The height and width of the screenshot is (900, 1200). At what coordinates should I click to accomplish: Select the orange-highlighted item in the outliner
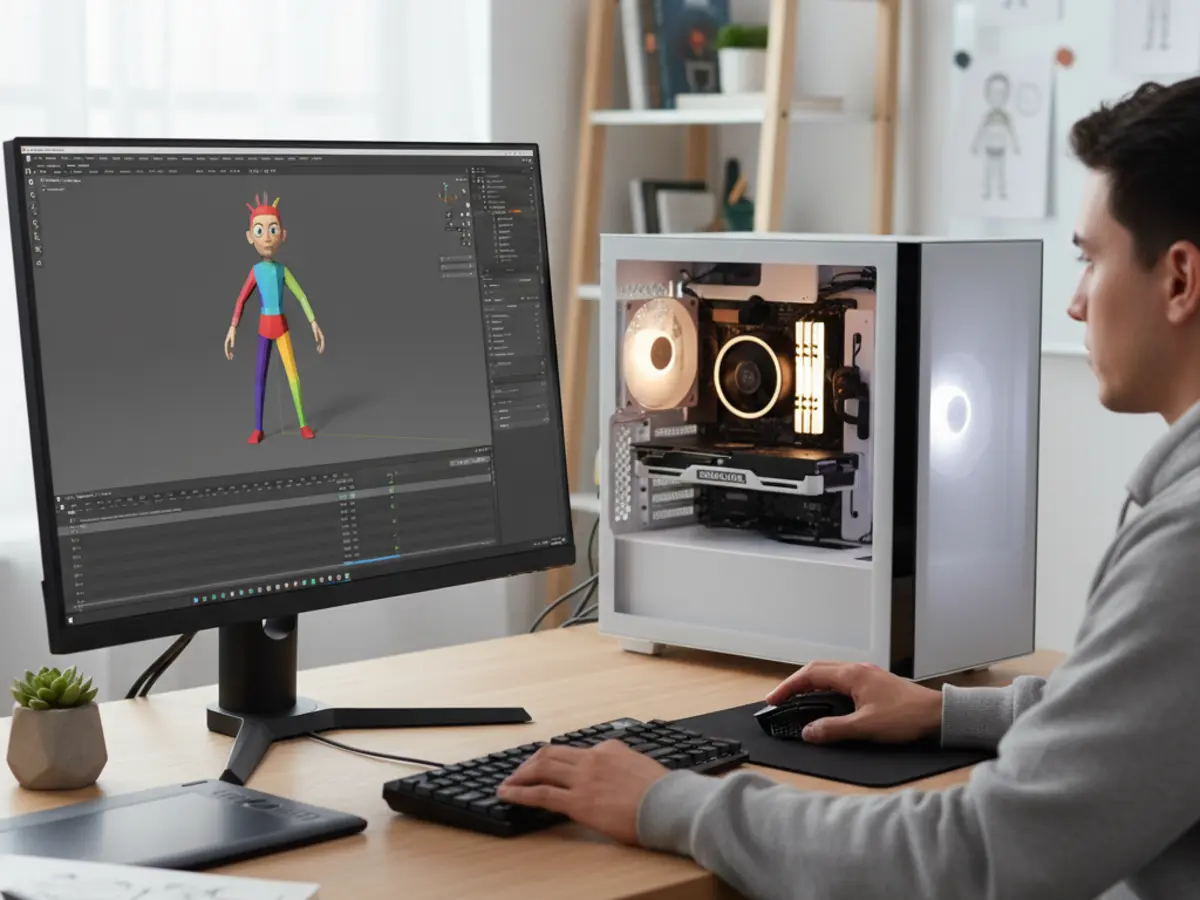click(x=514, y=211)
